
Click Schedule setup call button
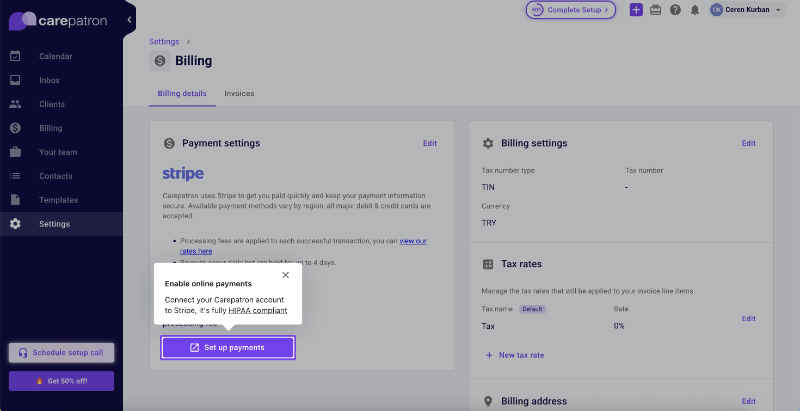point(61,353)
